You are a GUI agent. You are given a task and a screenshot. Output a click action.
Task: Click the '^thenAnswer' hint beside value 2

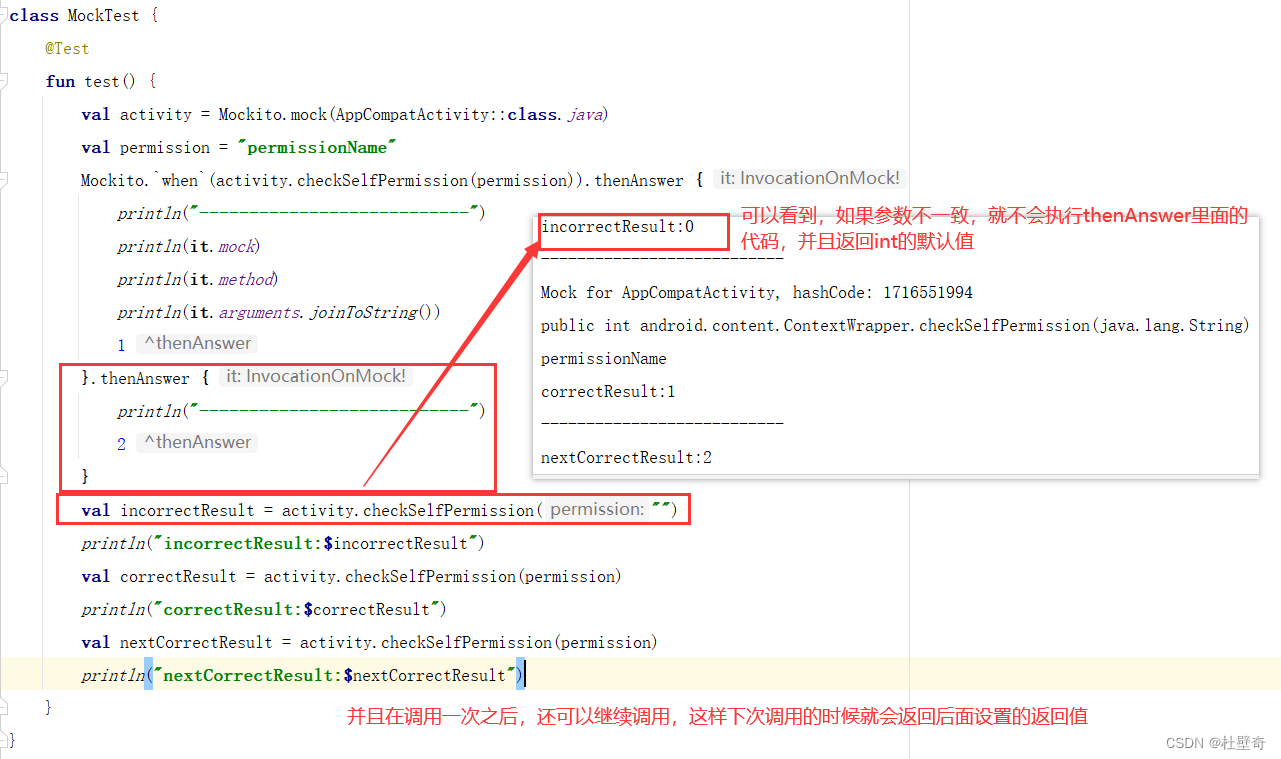pos(197,442)
